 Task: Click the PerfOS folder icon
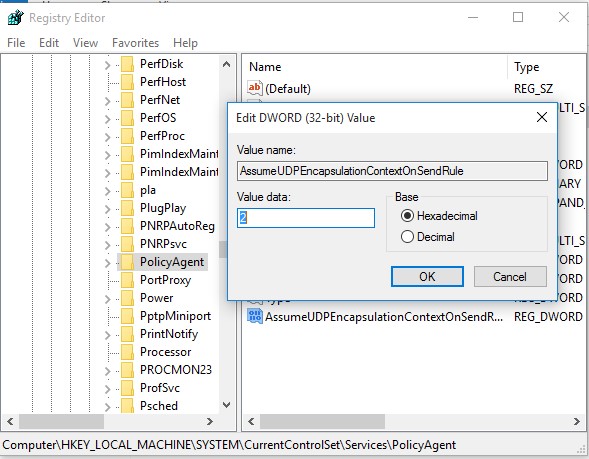pyautogui.click(x=127, y=118)
